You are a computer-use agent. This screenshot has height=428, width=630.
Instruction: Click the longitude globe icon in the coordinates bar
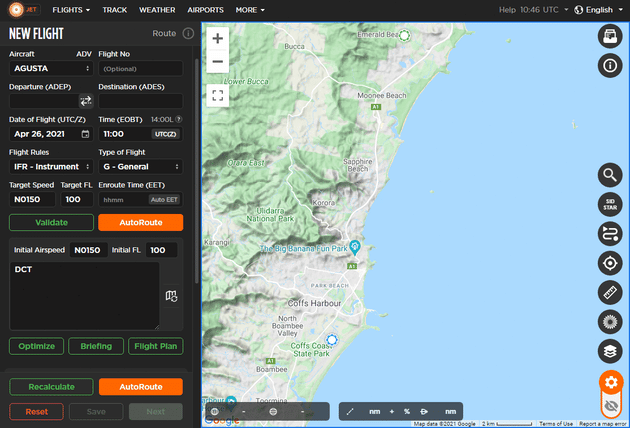273,412
